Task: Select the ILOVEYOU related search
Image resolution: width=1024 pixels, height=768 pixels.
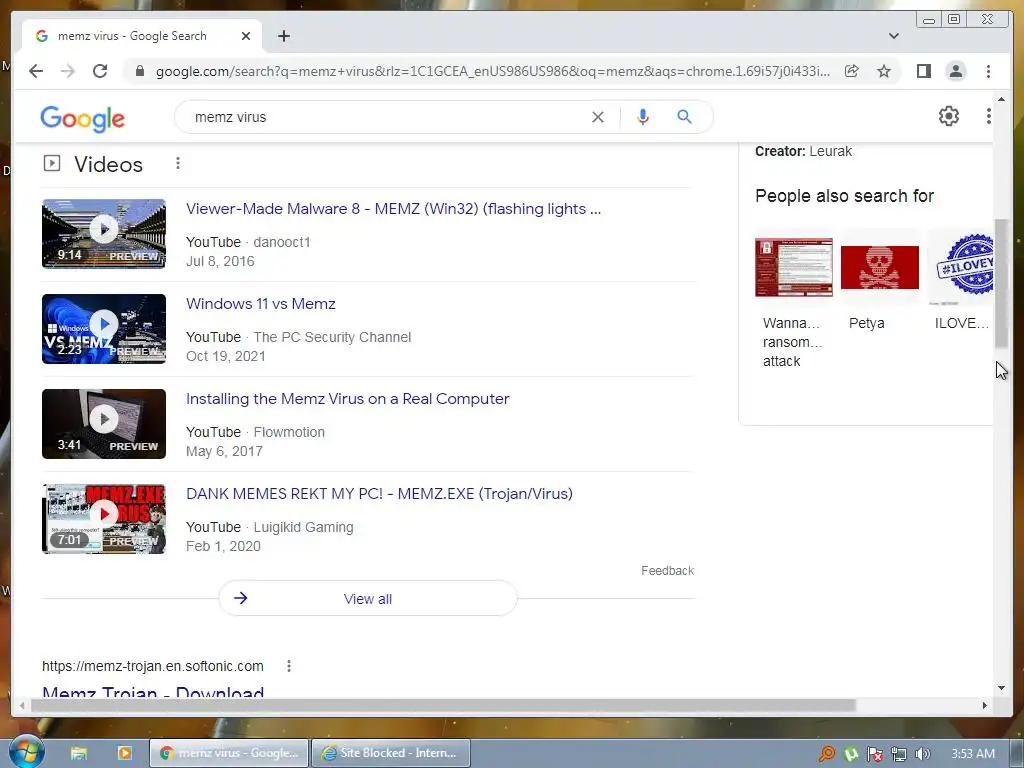Action: pos(962,283)
